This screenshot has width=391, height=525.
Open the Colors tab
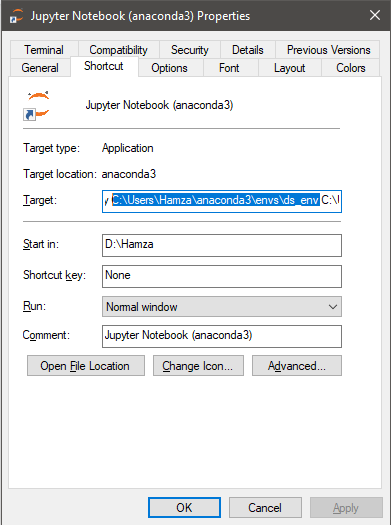[350, 68]
